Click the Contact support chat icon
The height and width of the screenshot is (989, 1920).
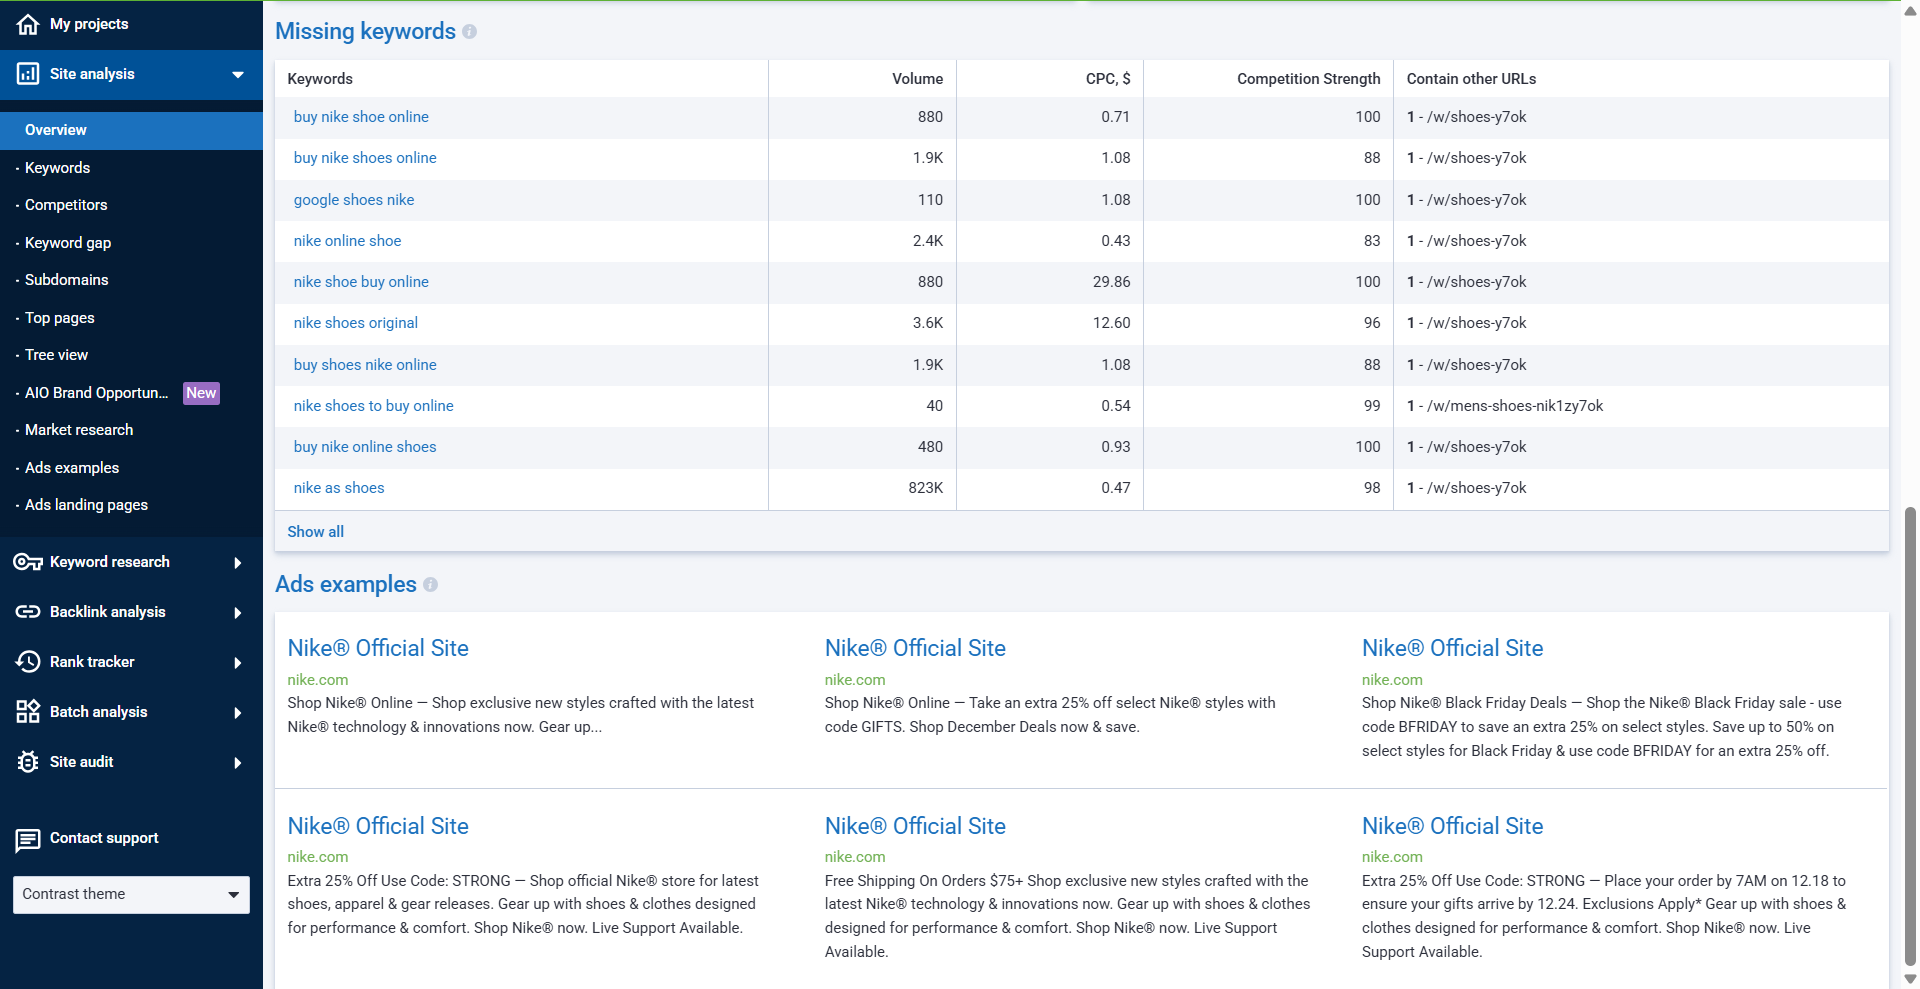28,839
